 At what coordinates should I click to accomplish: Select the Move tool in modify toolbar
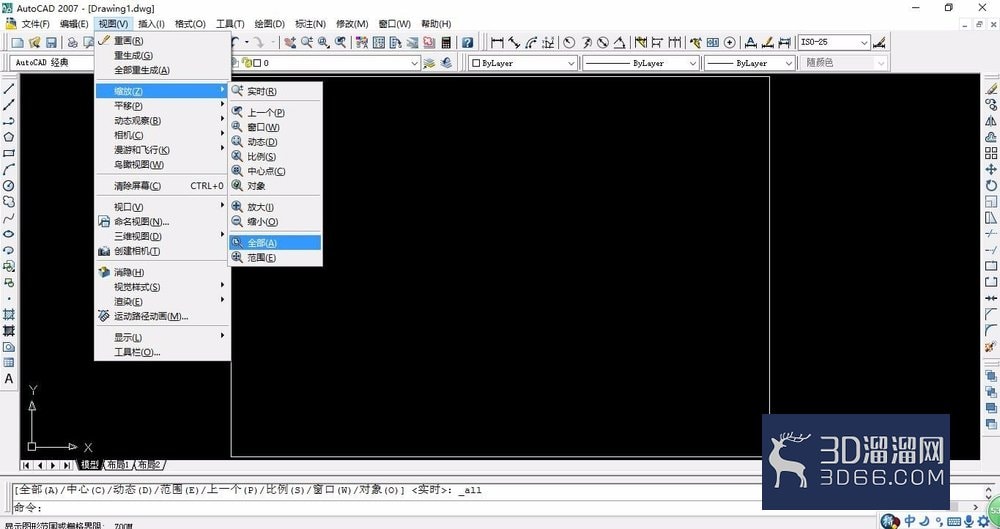(x=990, y=169)
